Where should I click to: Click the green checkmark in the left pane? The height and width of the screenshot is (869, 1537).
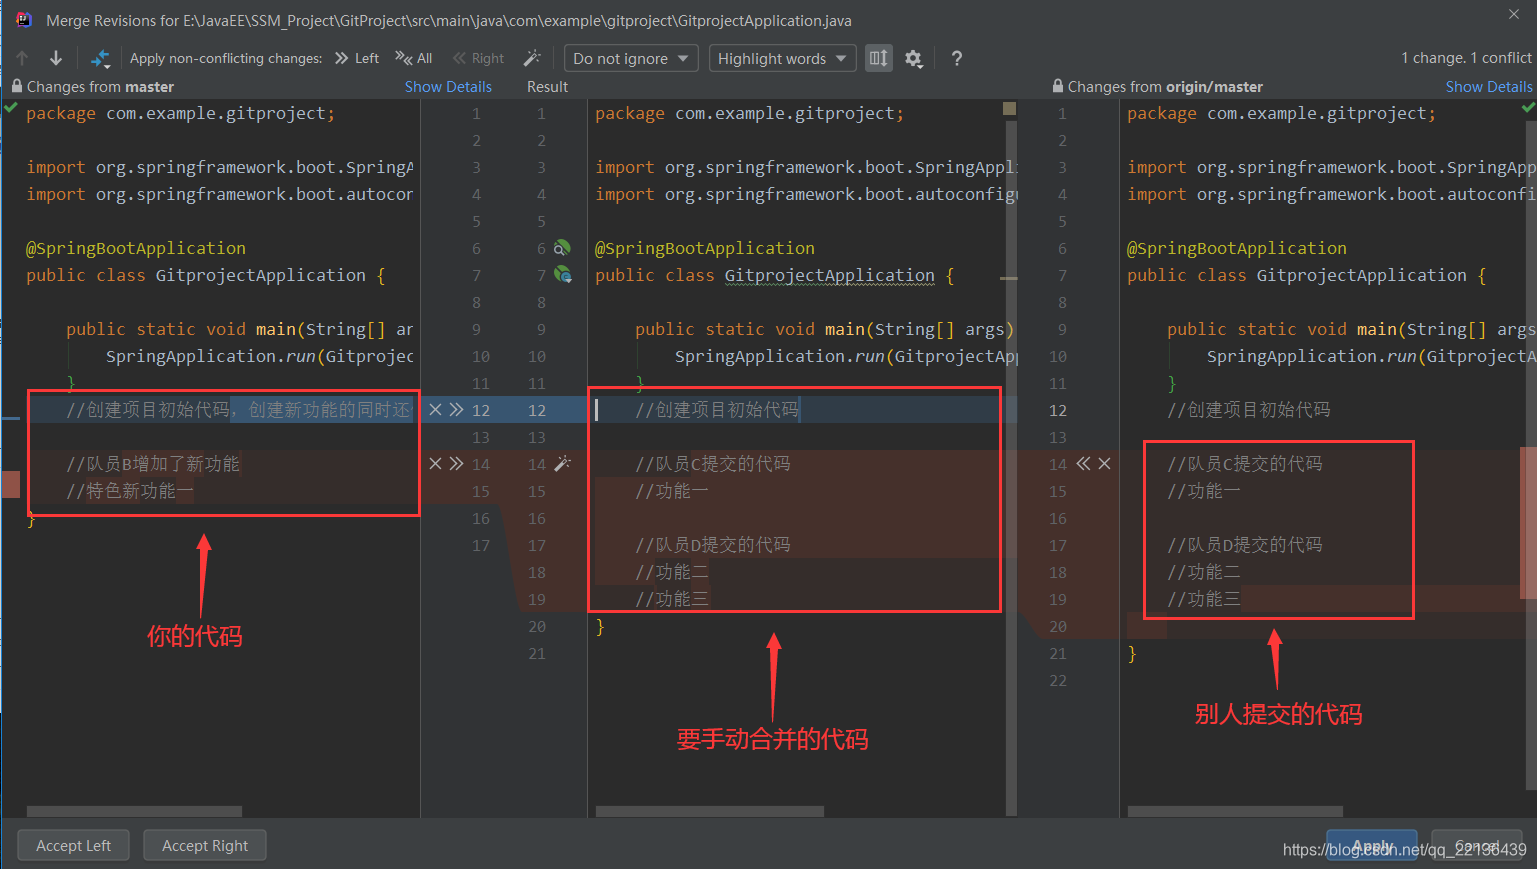click(x=11, y=107)
